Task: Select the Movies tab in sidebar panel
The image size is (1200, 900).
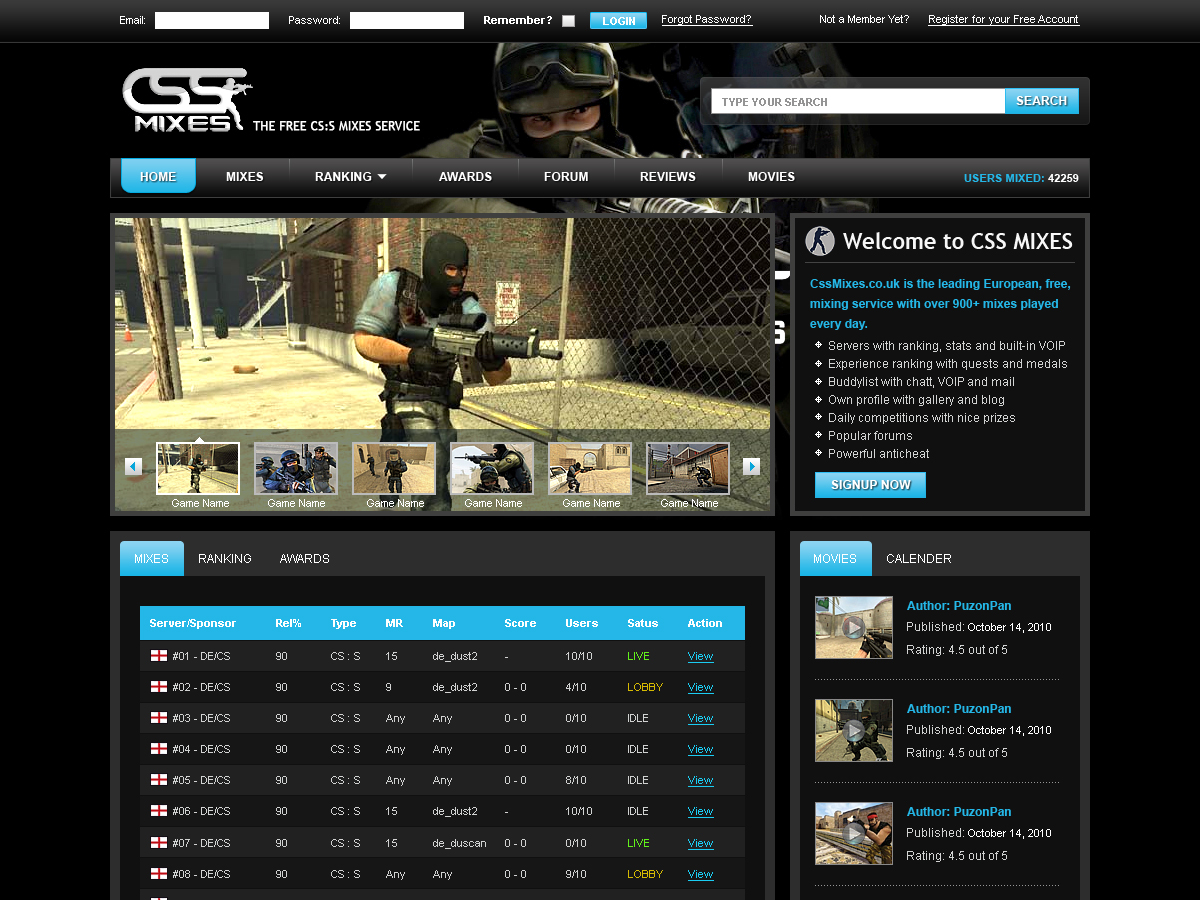Action: point(835,558)
